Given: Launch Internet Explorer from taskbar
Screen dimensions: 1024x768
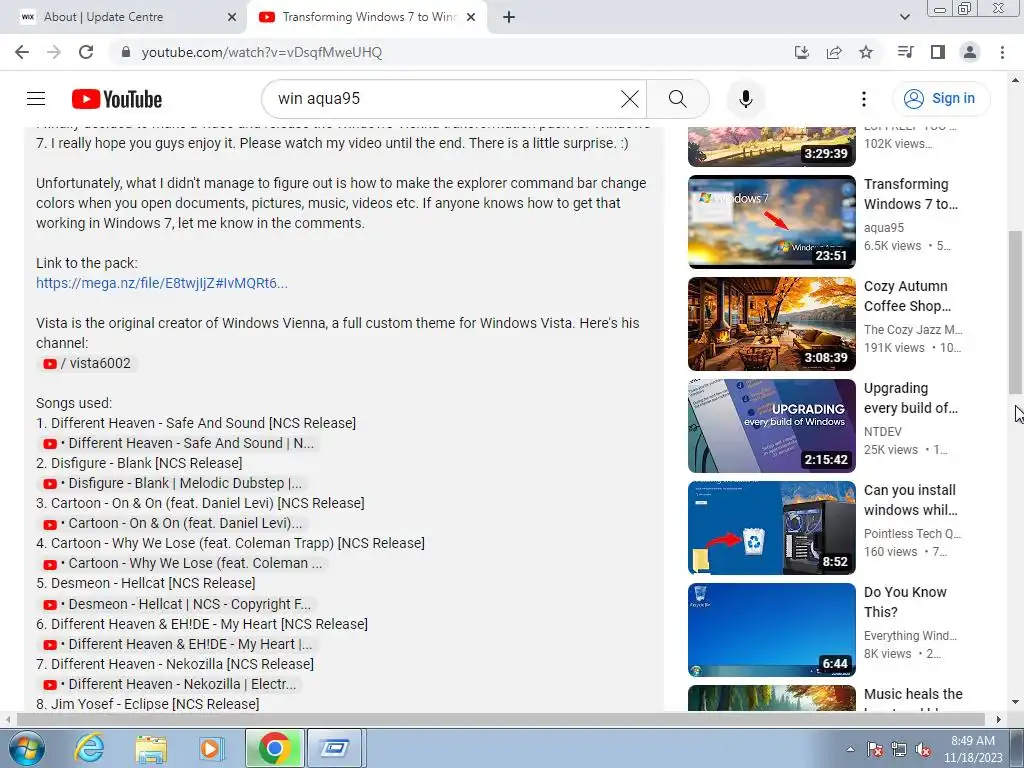Looking at the screenshot, I should (89, 748).
